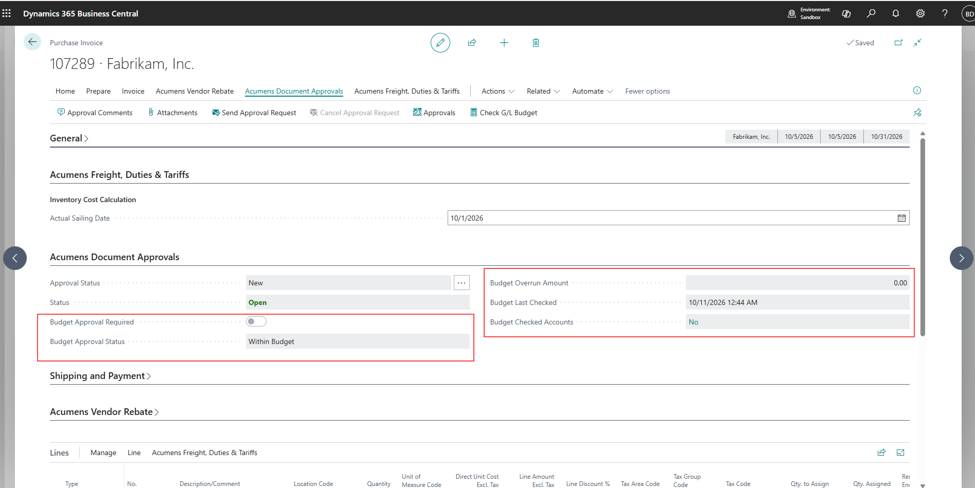Share the Lines section
Screen dimensions: 975x488
point(881,453)
